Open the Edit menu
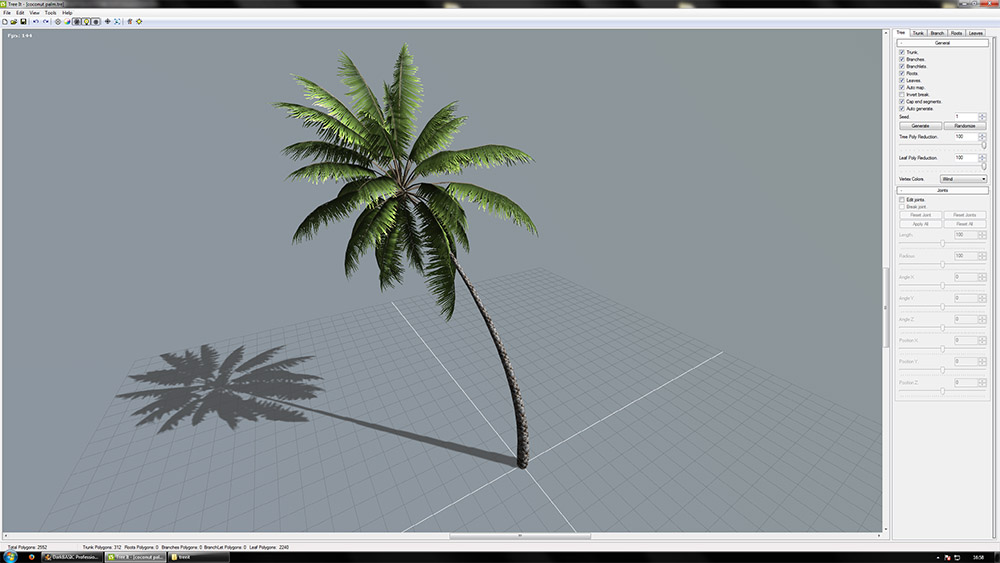This screenshot has width=1000, height=563. coord(20,13)
